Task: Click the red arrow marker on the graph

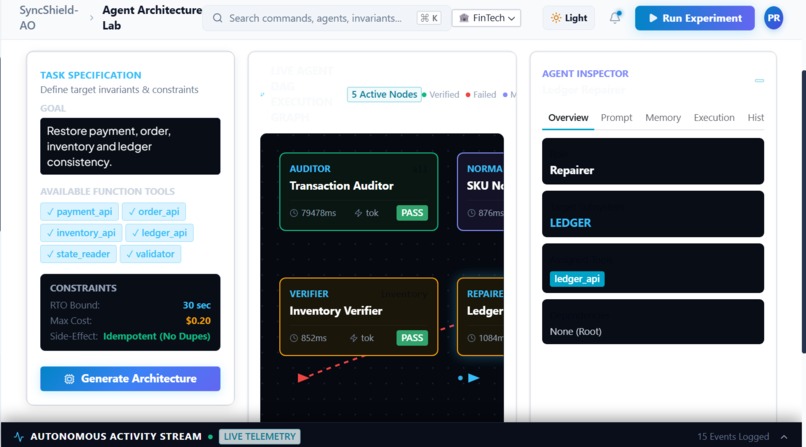Action: [x=303, y=378]
